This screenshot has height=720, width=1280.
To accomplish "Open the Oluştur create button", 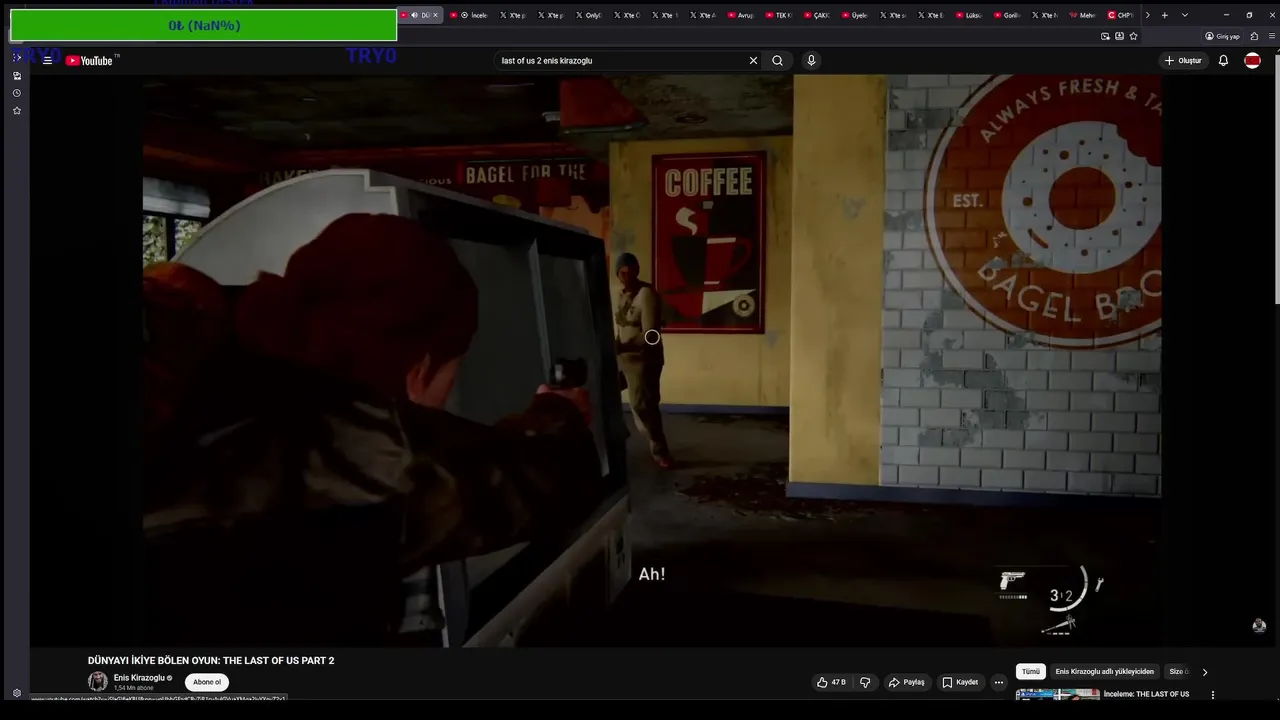I will [1183, 61].
